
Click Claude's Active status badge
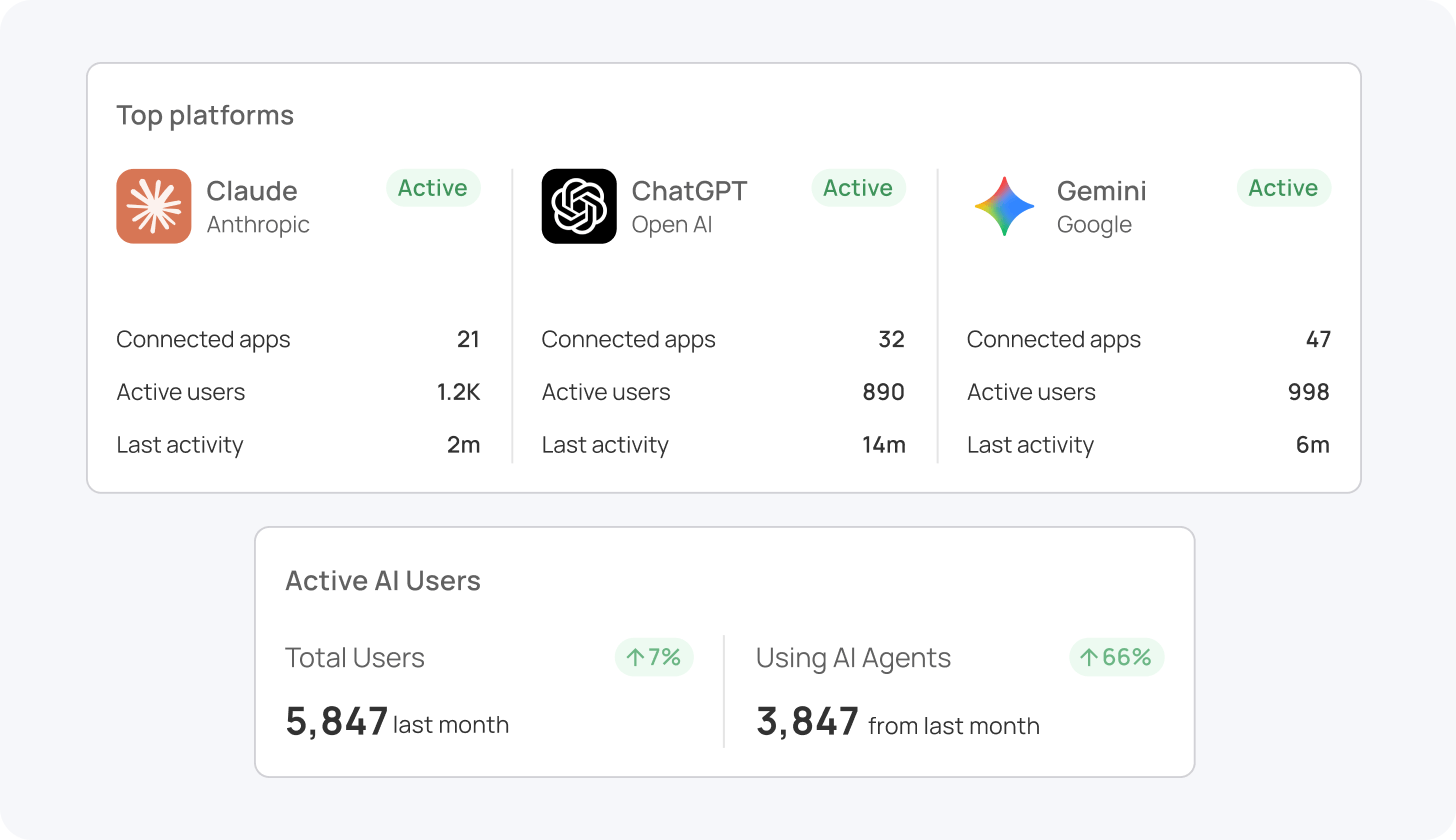tap(432, 188)
